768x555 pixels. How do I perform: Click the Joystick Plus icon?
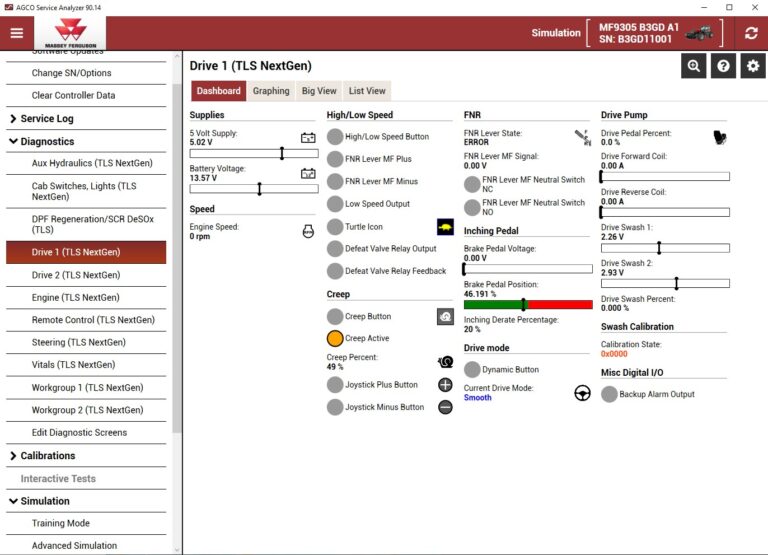click(445, 385)
